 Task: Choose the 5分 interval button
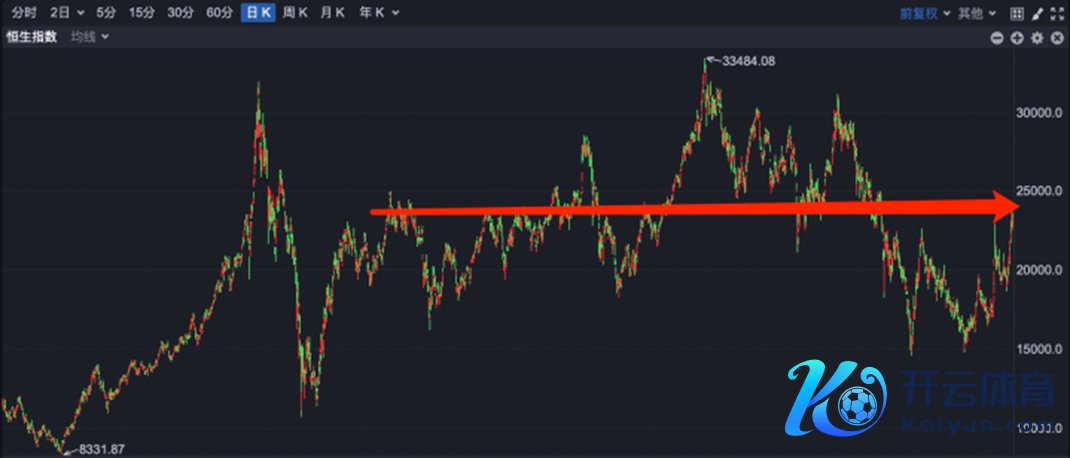point(105,13)
